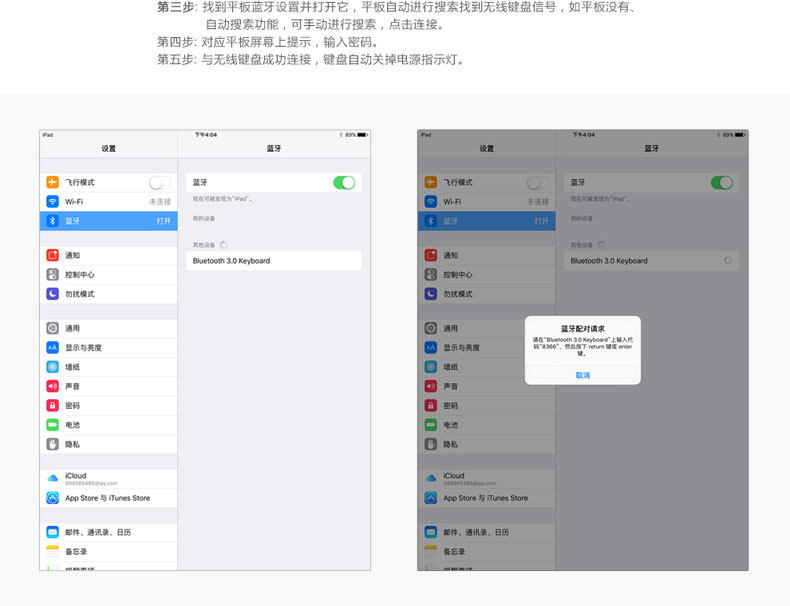The width and height of the screenshot is (790, 606).
Task: Tap Control Center (控制中心) icon in right iPad
Action: tap(430, 275)
